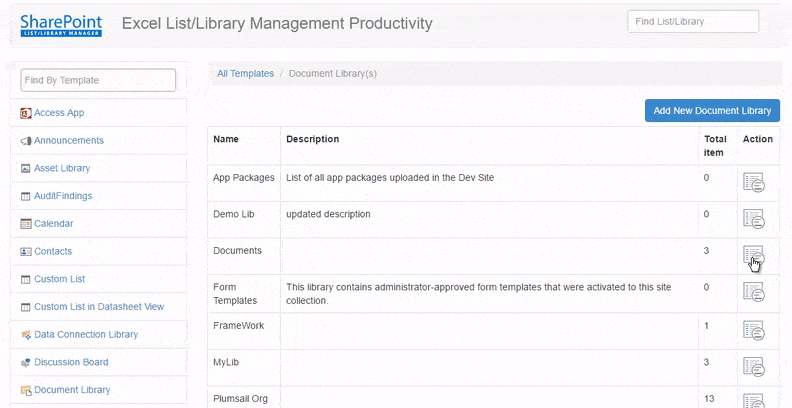The image size is (792, 408).
Task: Click the AuditFindings list icon
Action: click(x=26, y=196)
